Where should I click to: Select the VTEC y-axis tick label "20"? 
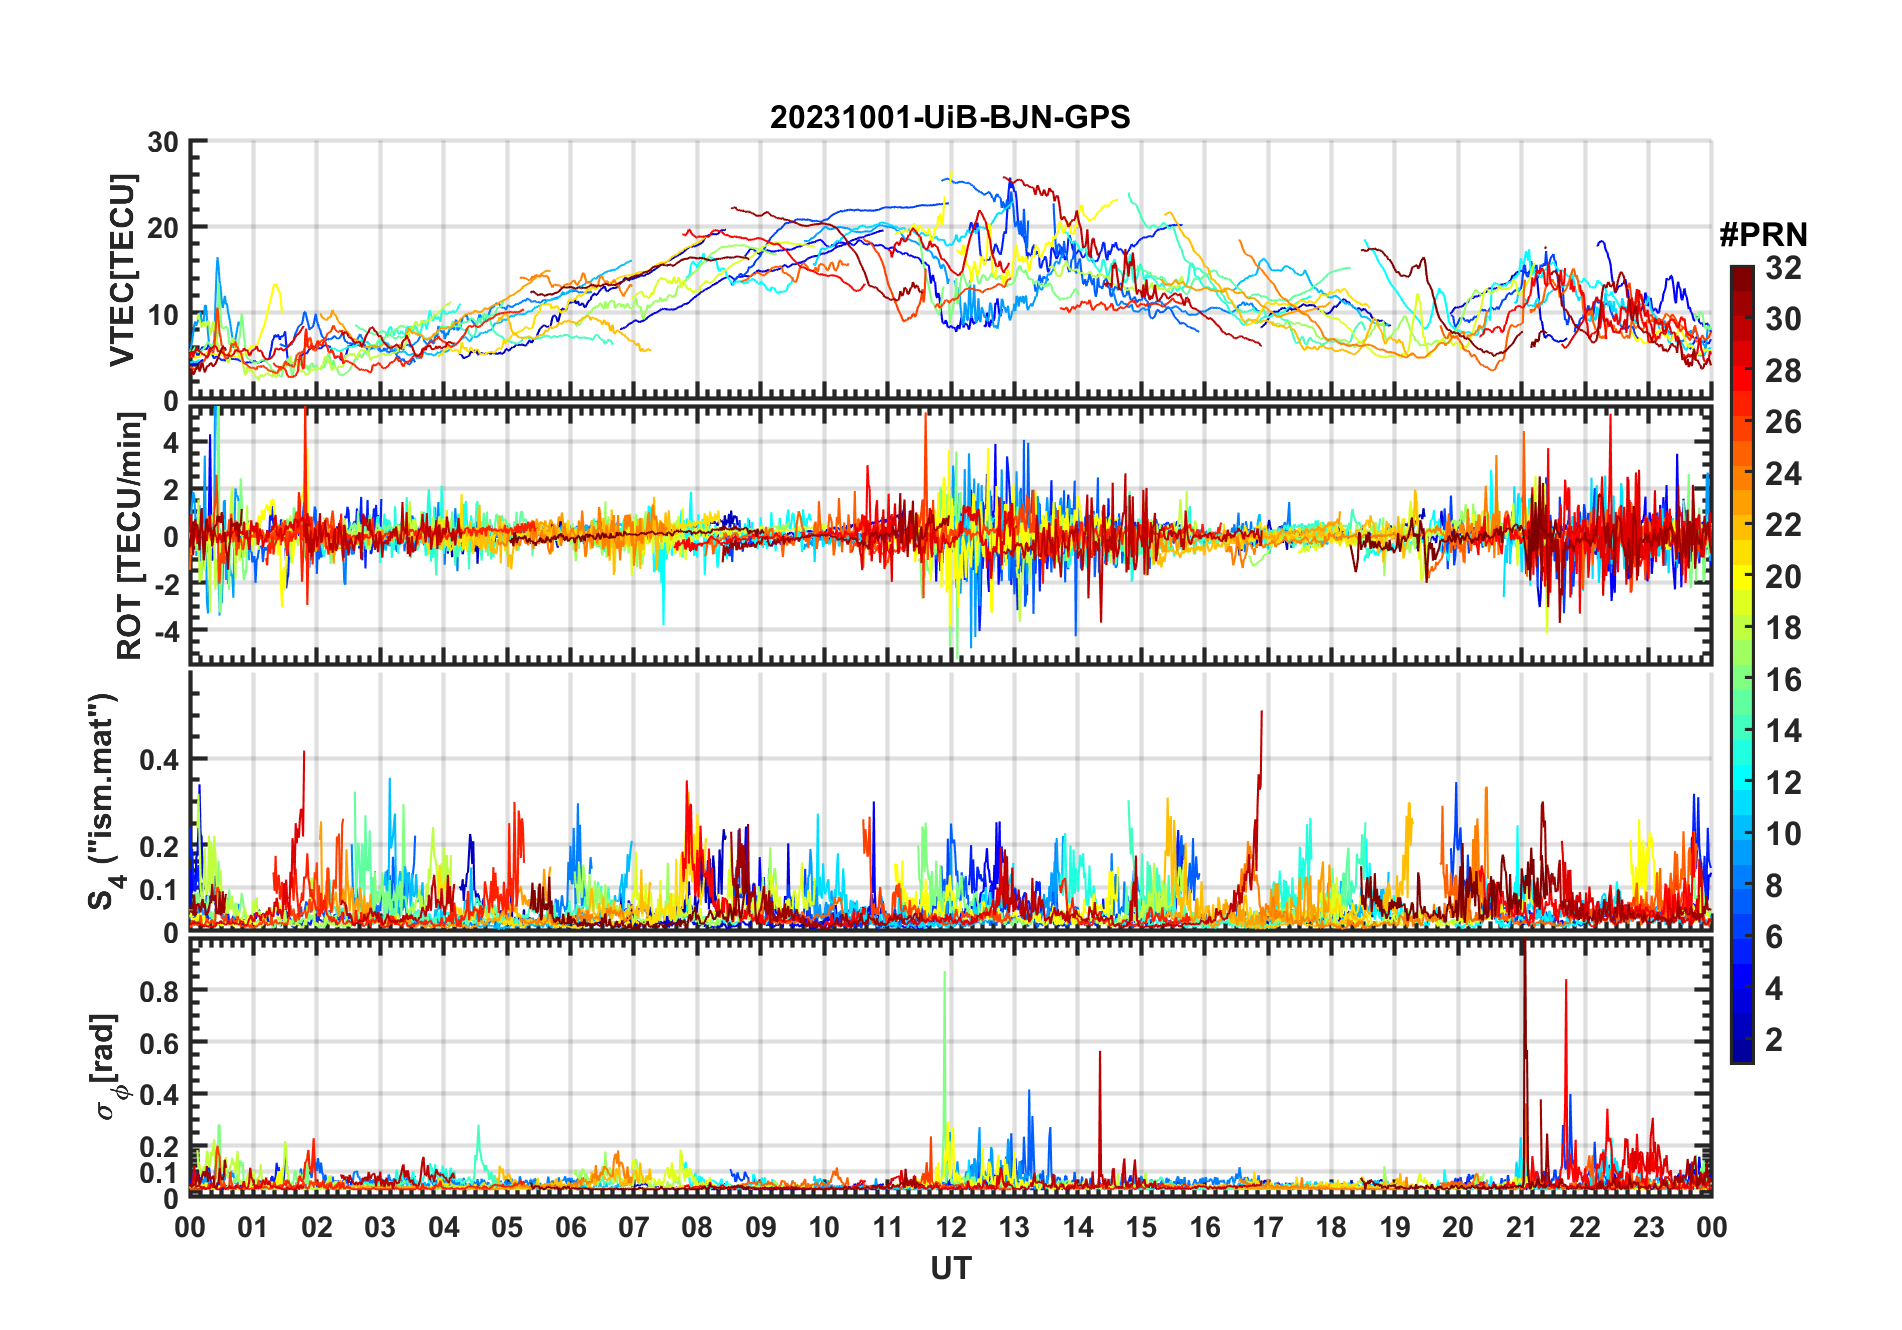tap(163, 228)
